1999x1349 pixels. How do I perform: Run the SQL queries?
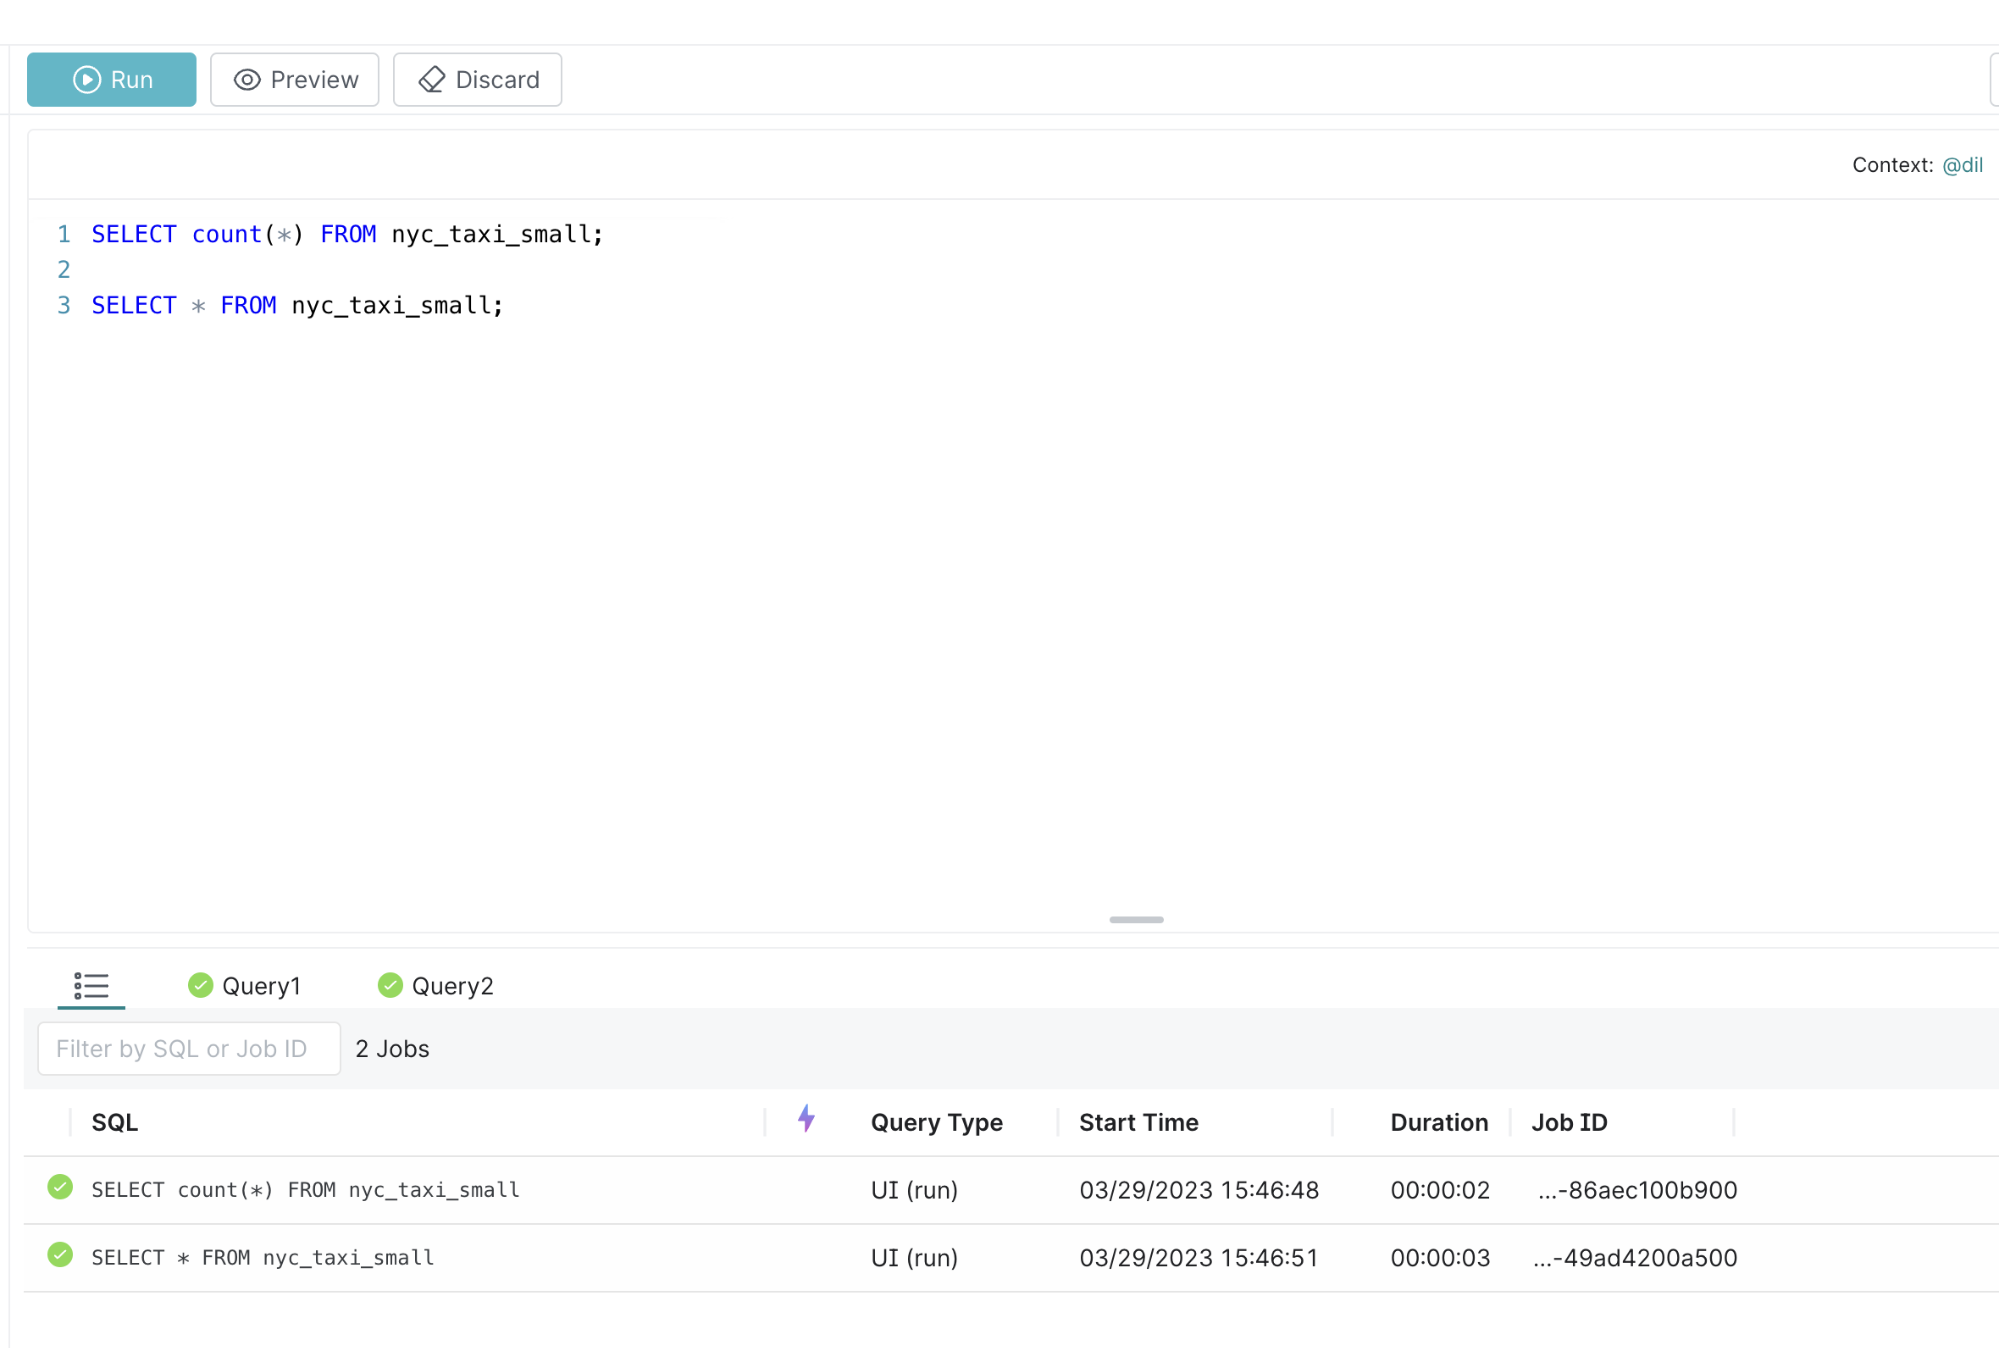pos(111,79)
